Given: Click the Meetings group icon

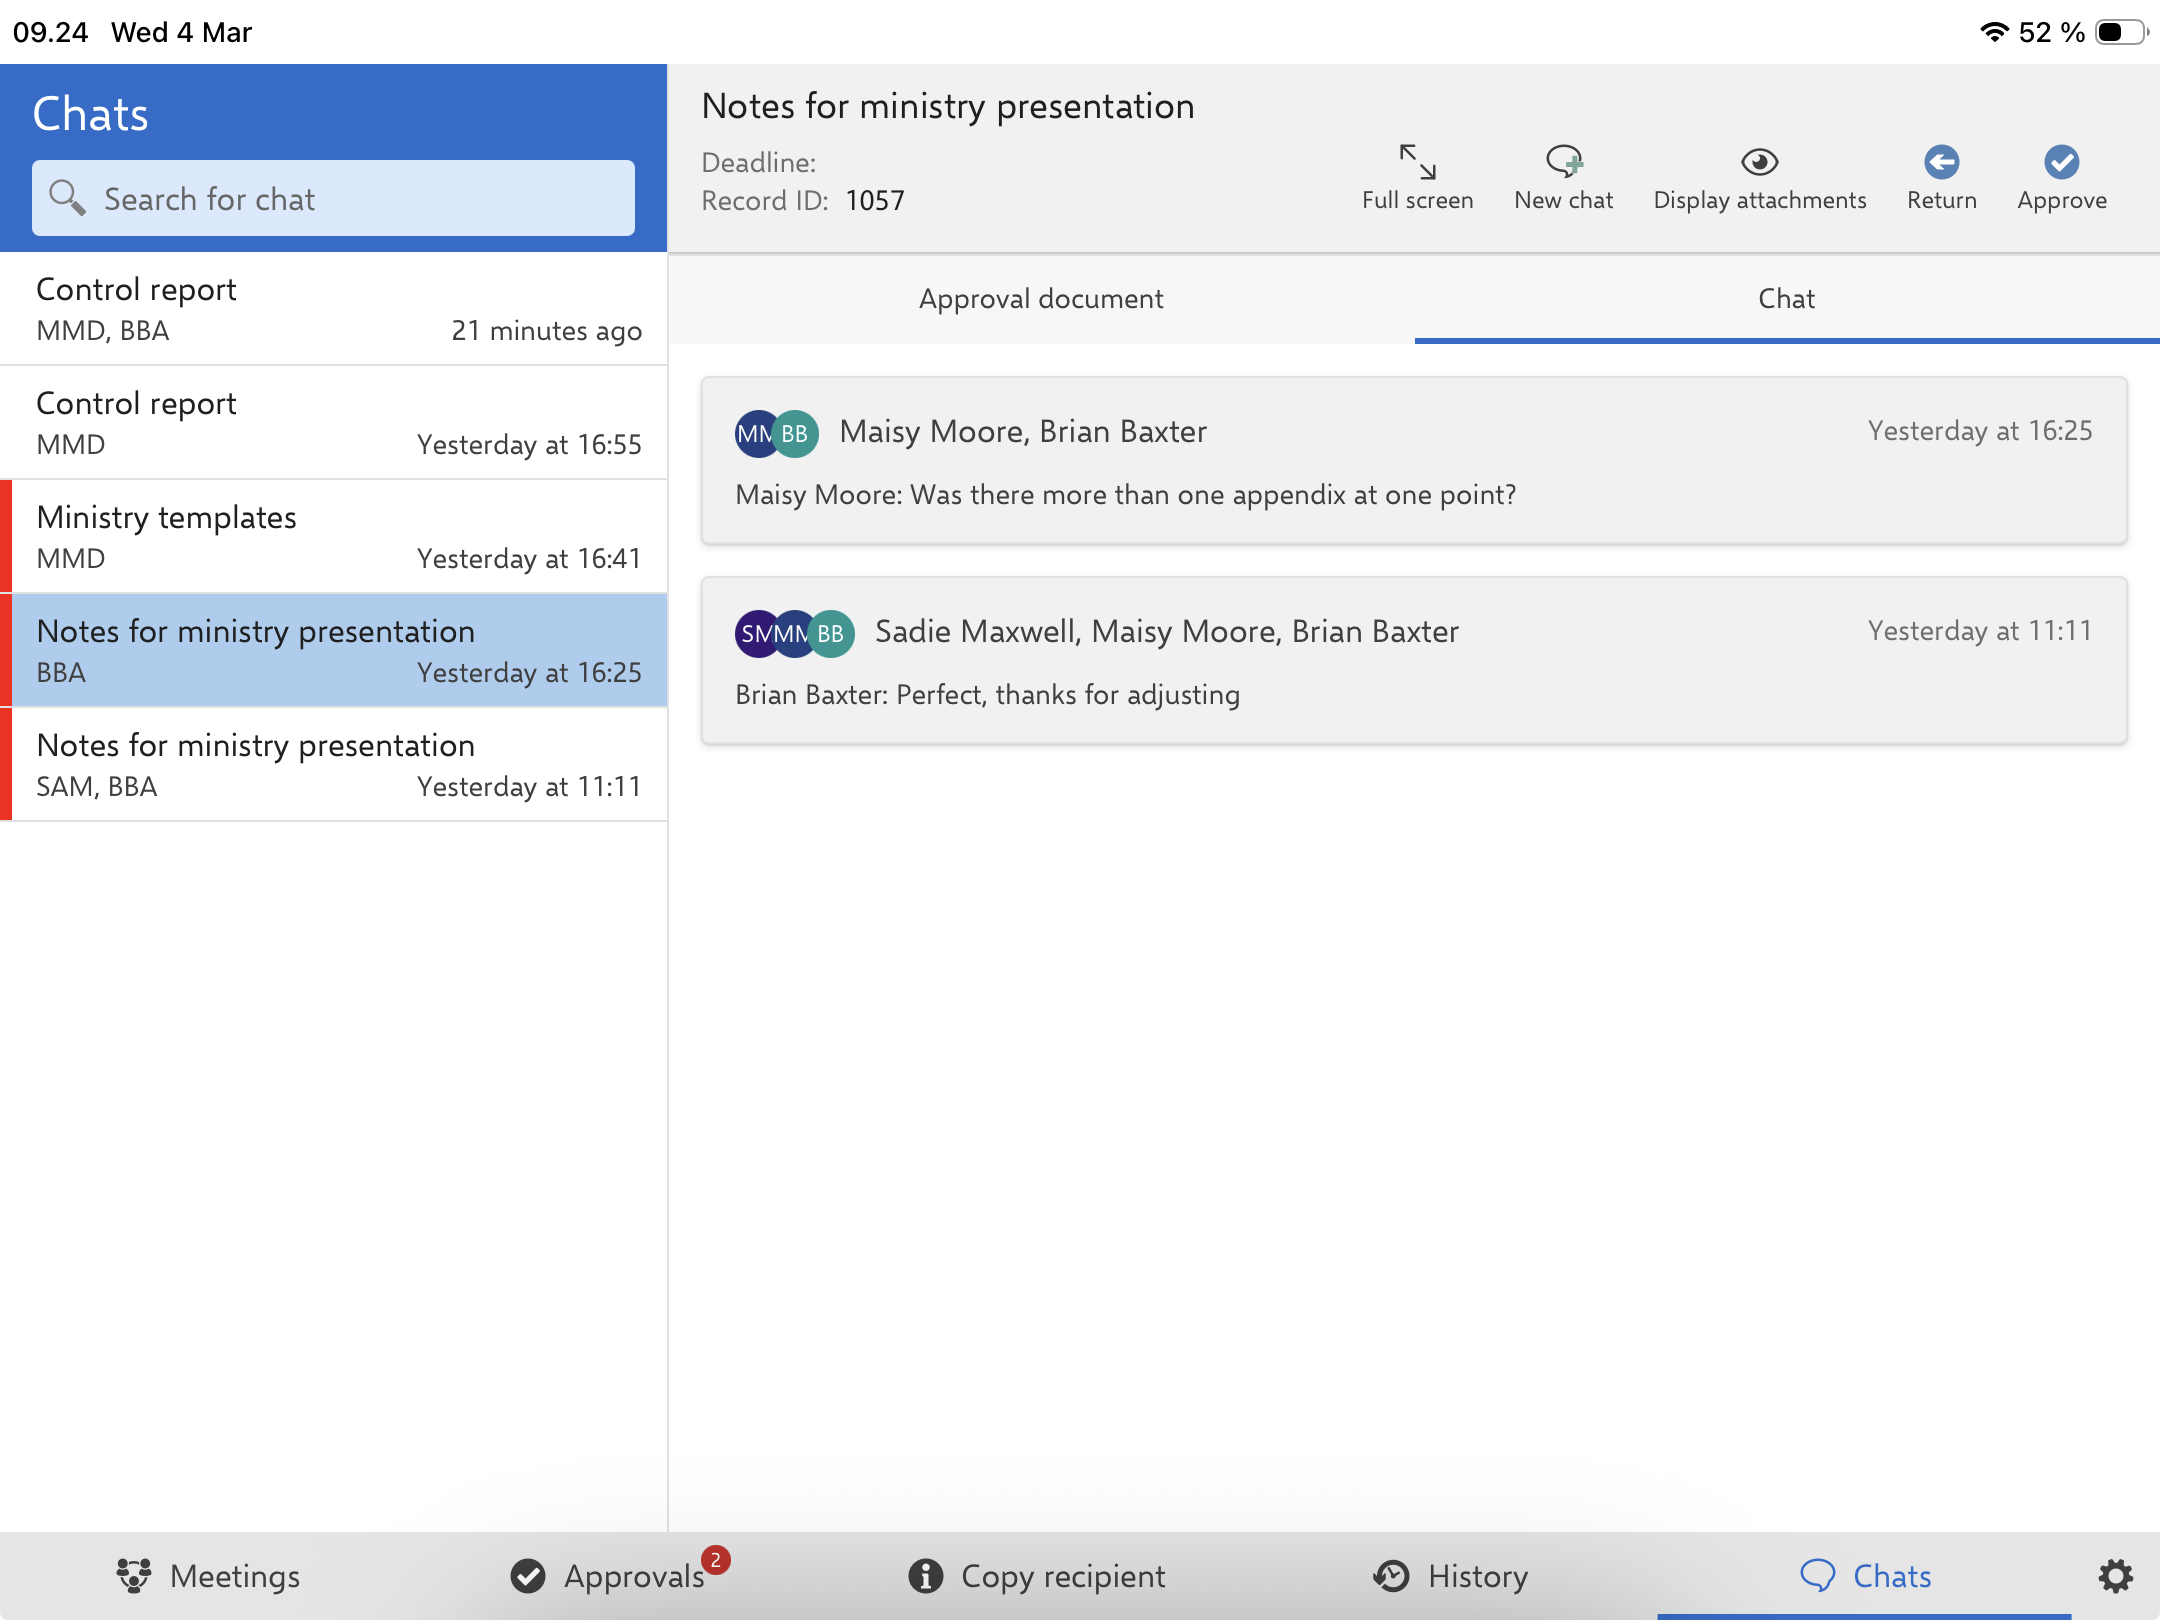Looking at the screenshot, I should pos(133,1576).
